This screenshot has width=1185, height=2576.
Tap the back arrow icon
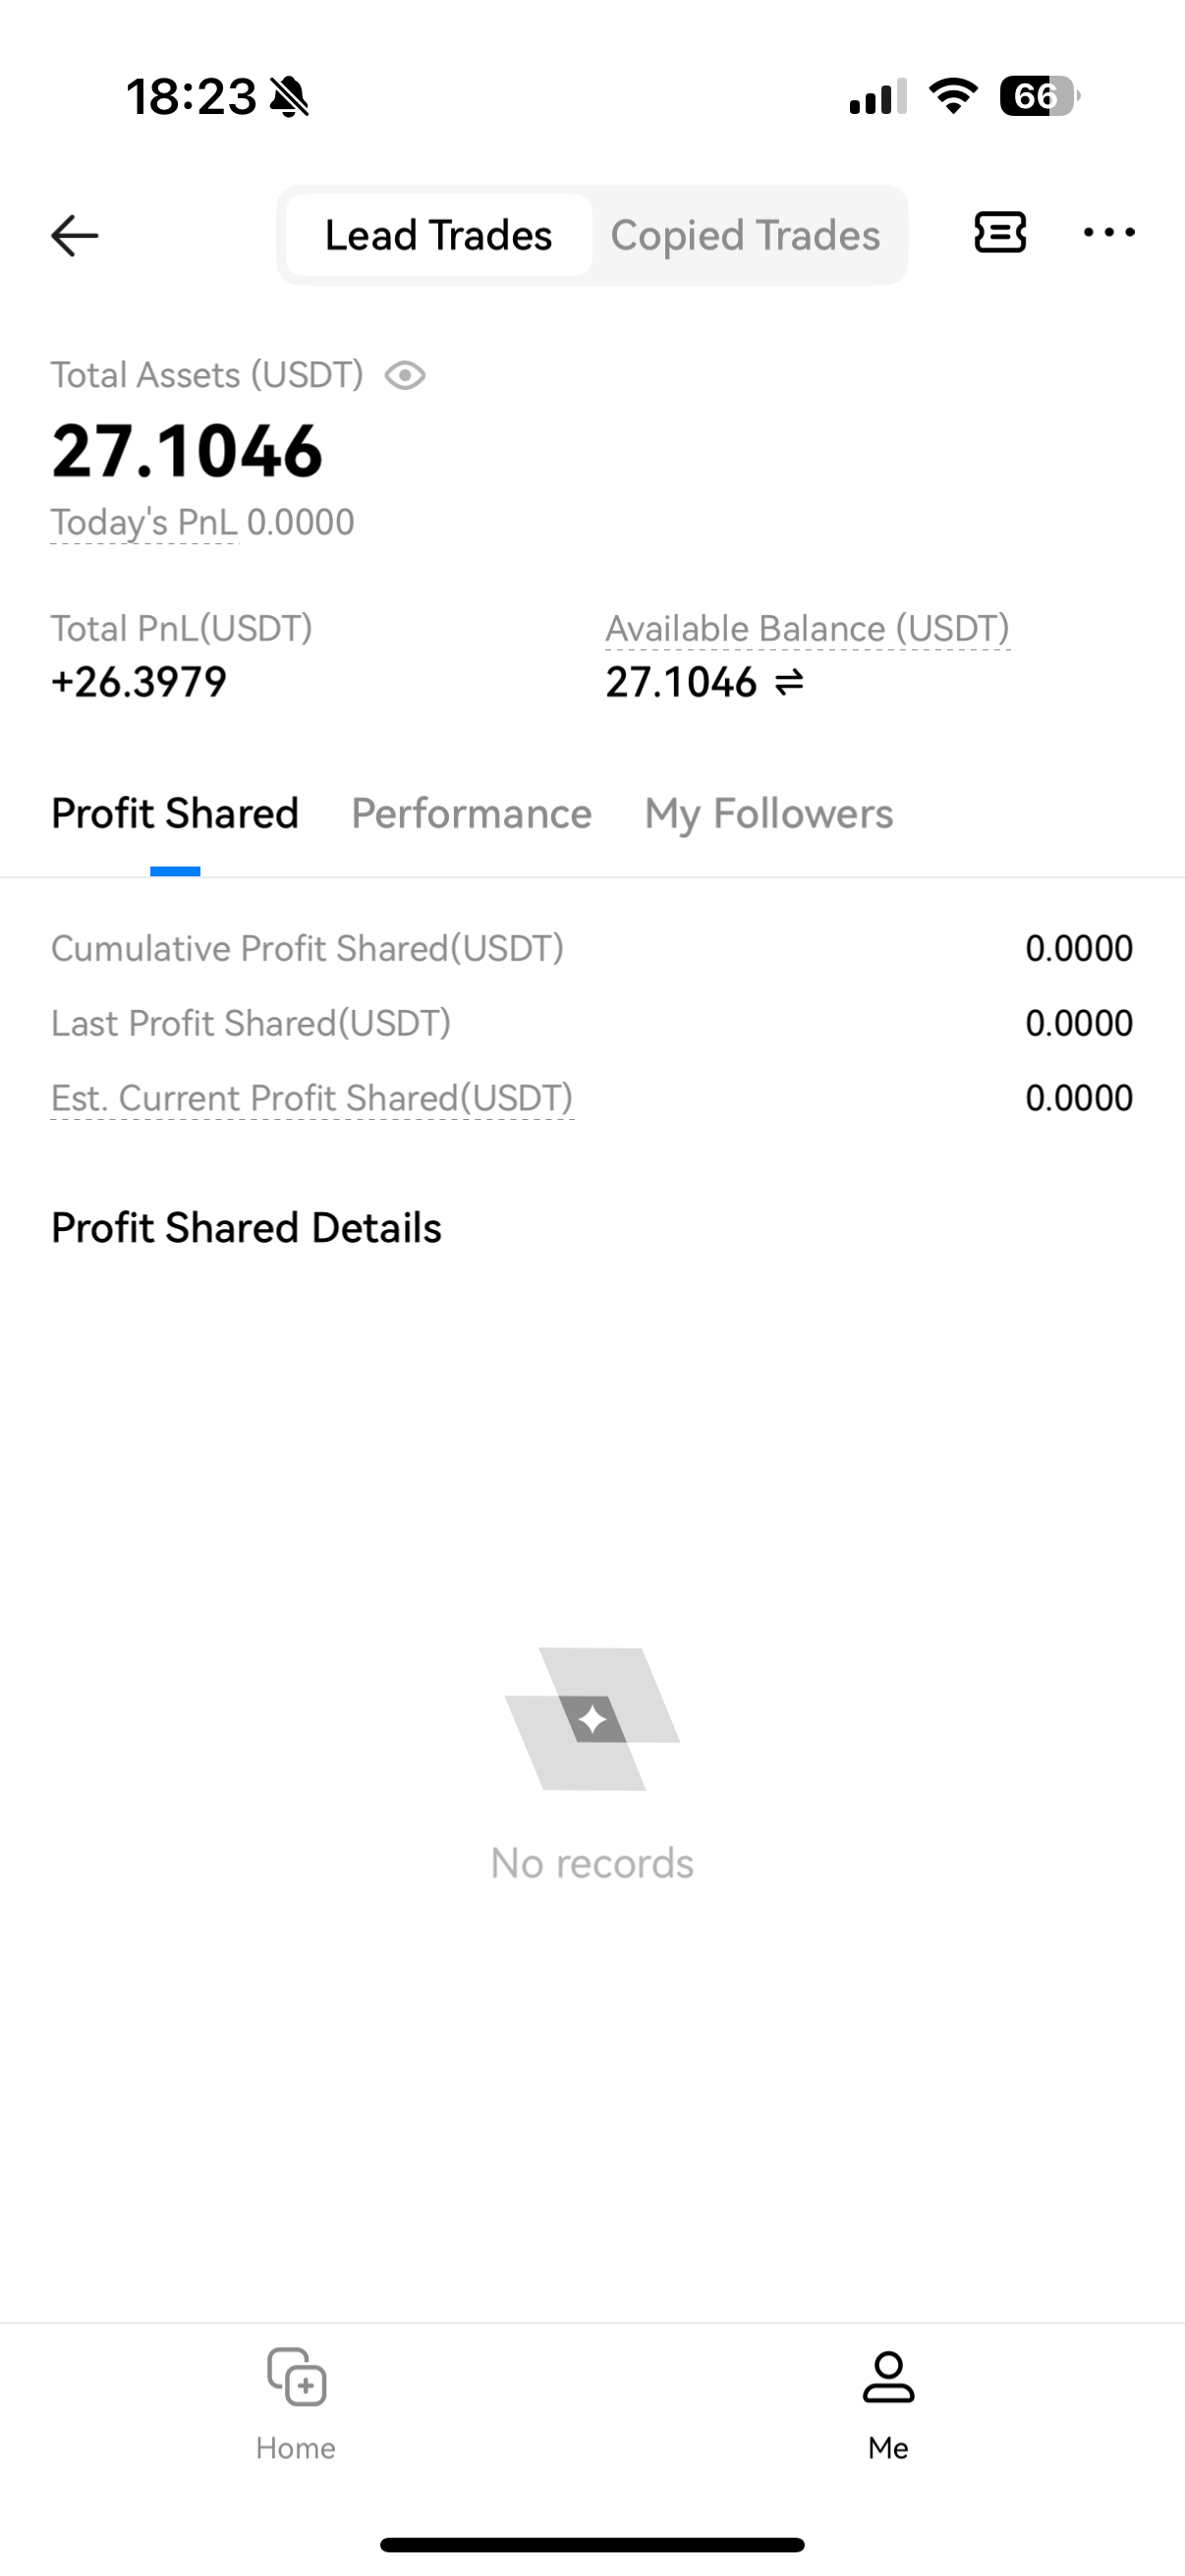click(x=75, y=236)
